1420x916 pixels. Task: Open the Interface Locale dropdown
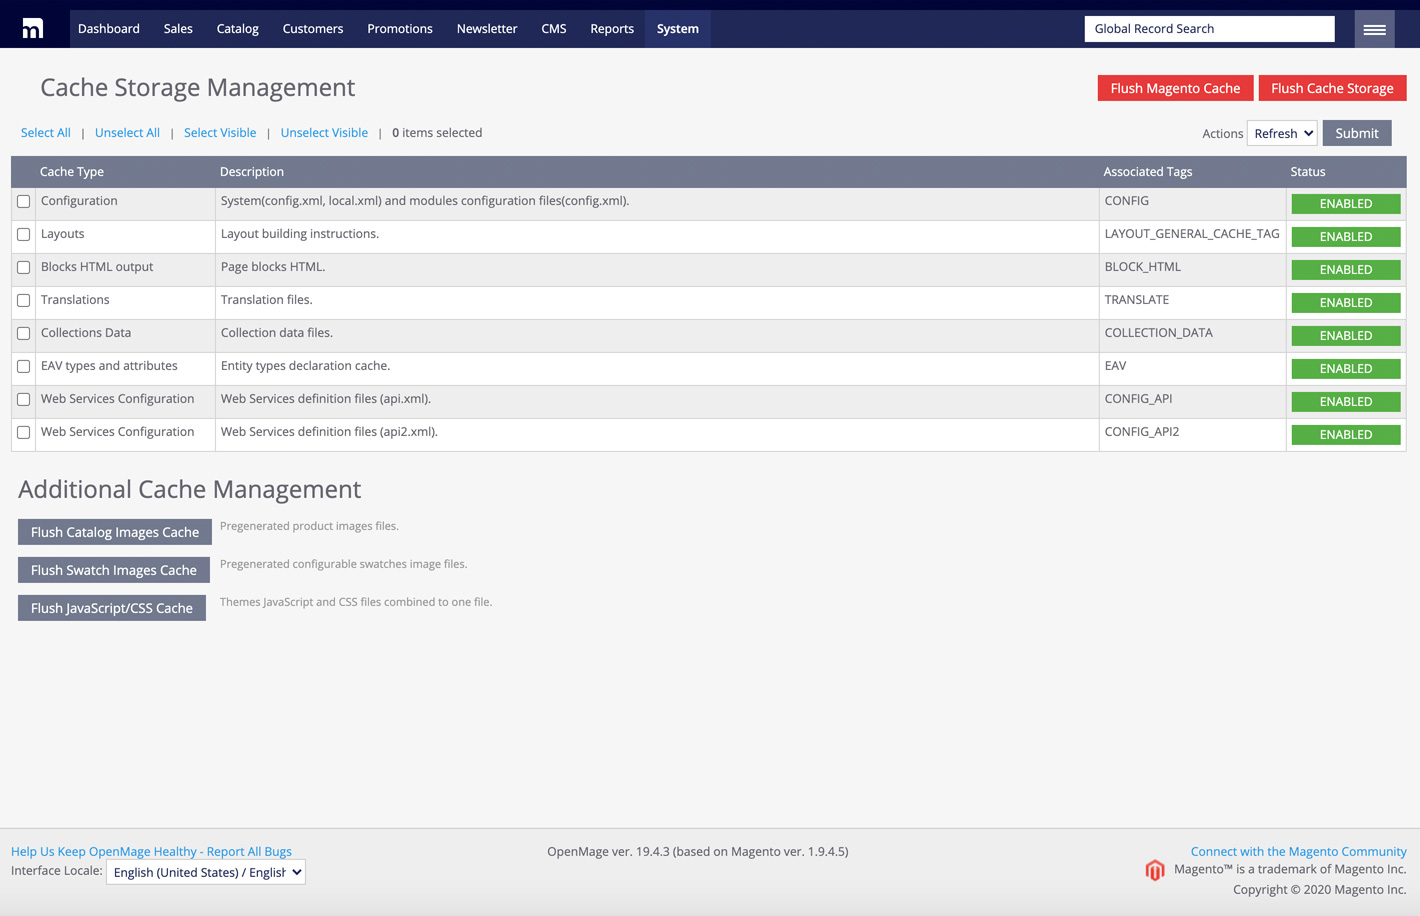[x=205, y=872]
